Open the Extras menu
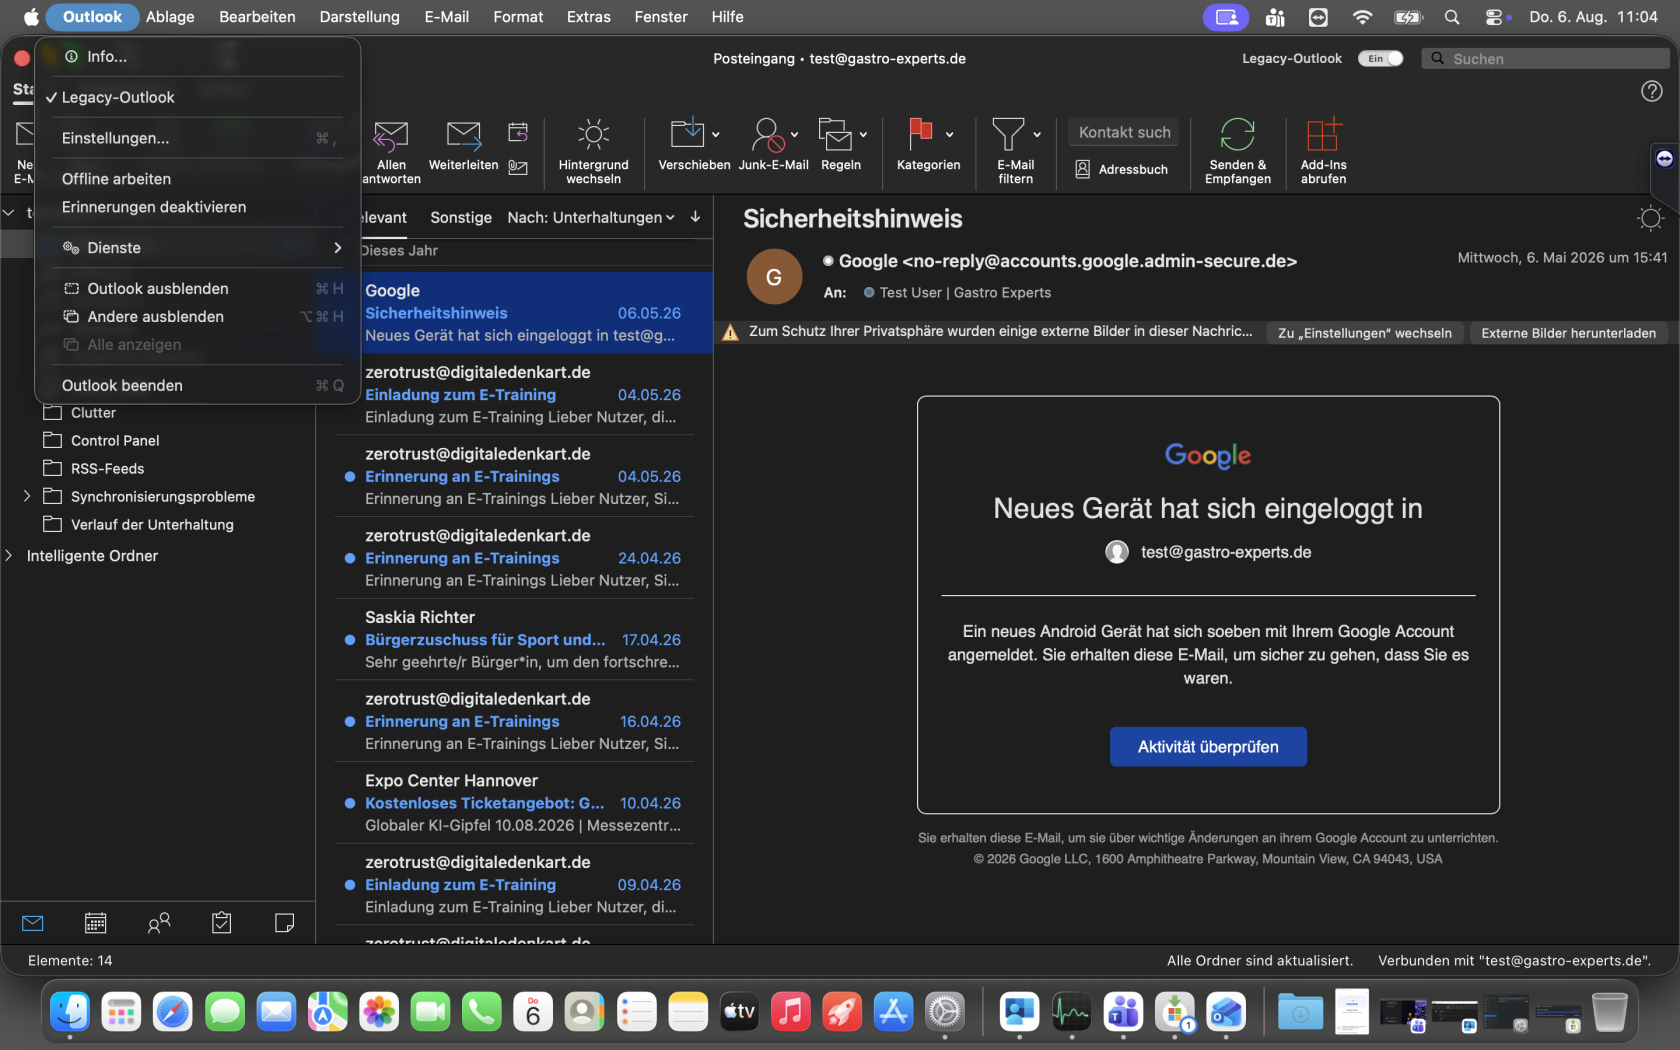 click(588, 17)
